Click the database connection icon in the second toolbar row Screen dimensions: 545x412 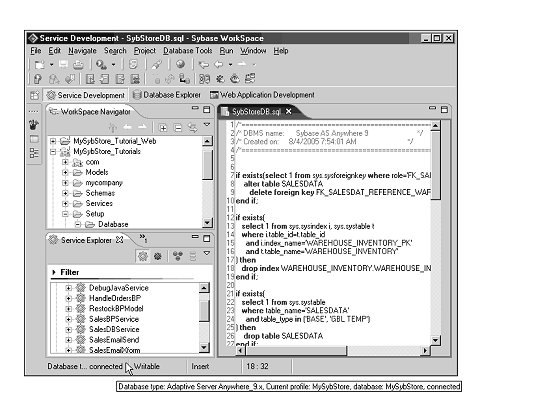coord(184,79)
